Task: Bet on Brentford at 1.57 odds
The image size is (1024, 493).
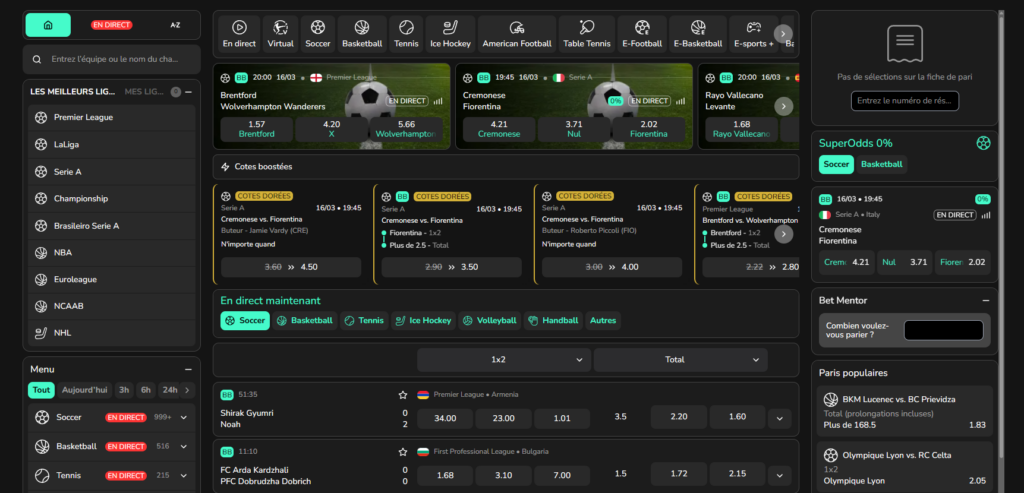Action: [256, 128]
